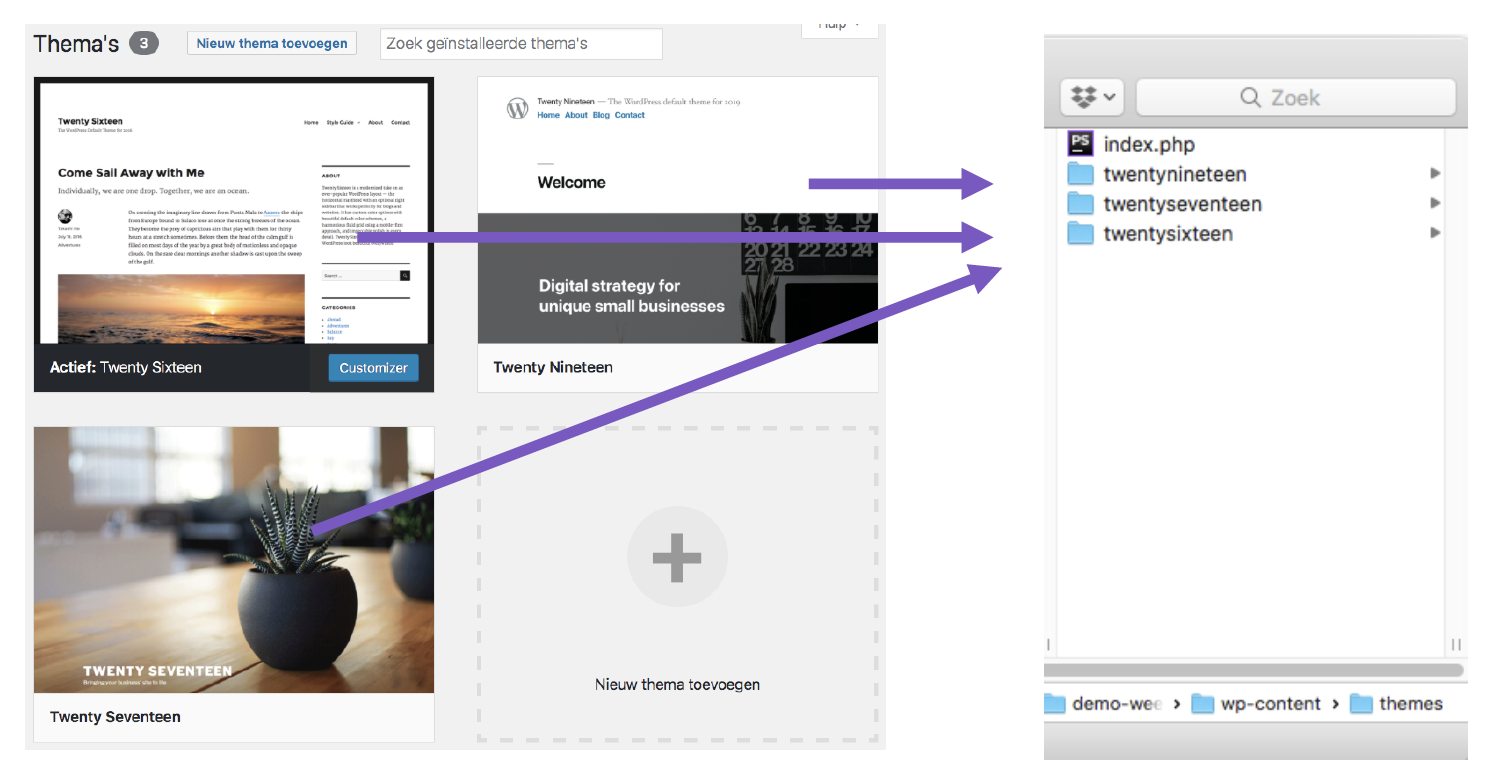Click the twentyseventeen folder icon
This screenshot has width=1494, height=780.
tap(1080, 204)
